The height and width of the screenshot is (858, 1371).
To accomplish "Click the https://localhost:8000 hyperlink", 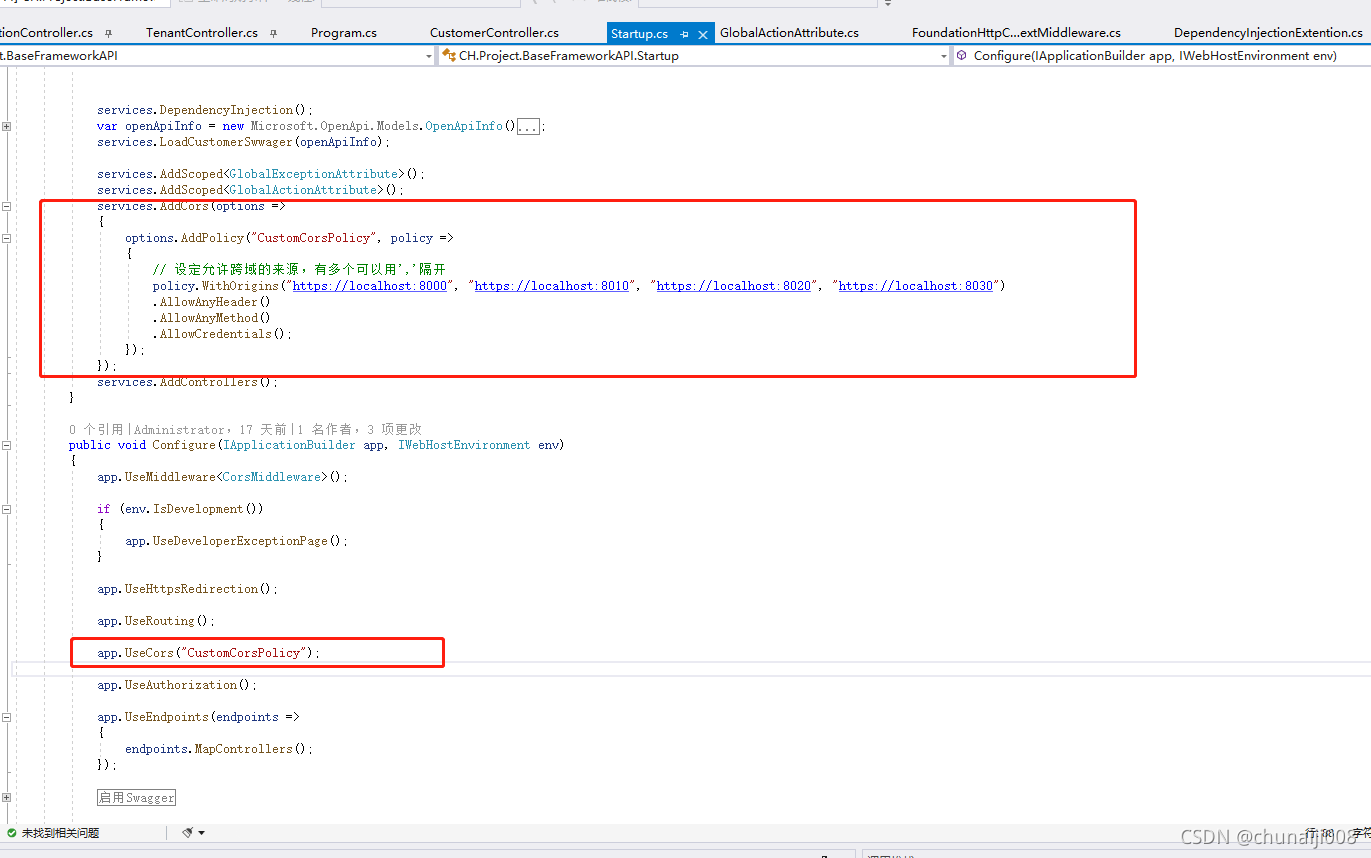I will [x=370, y=285].
